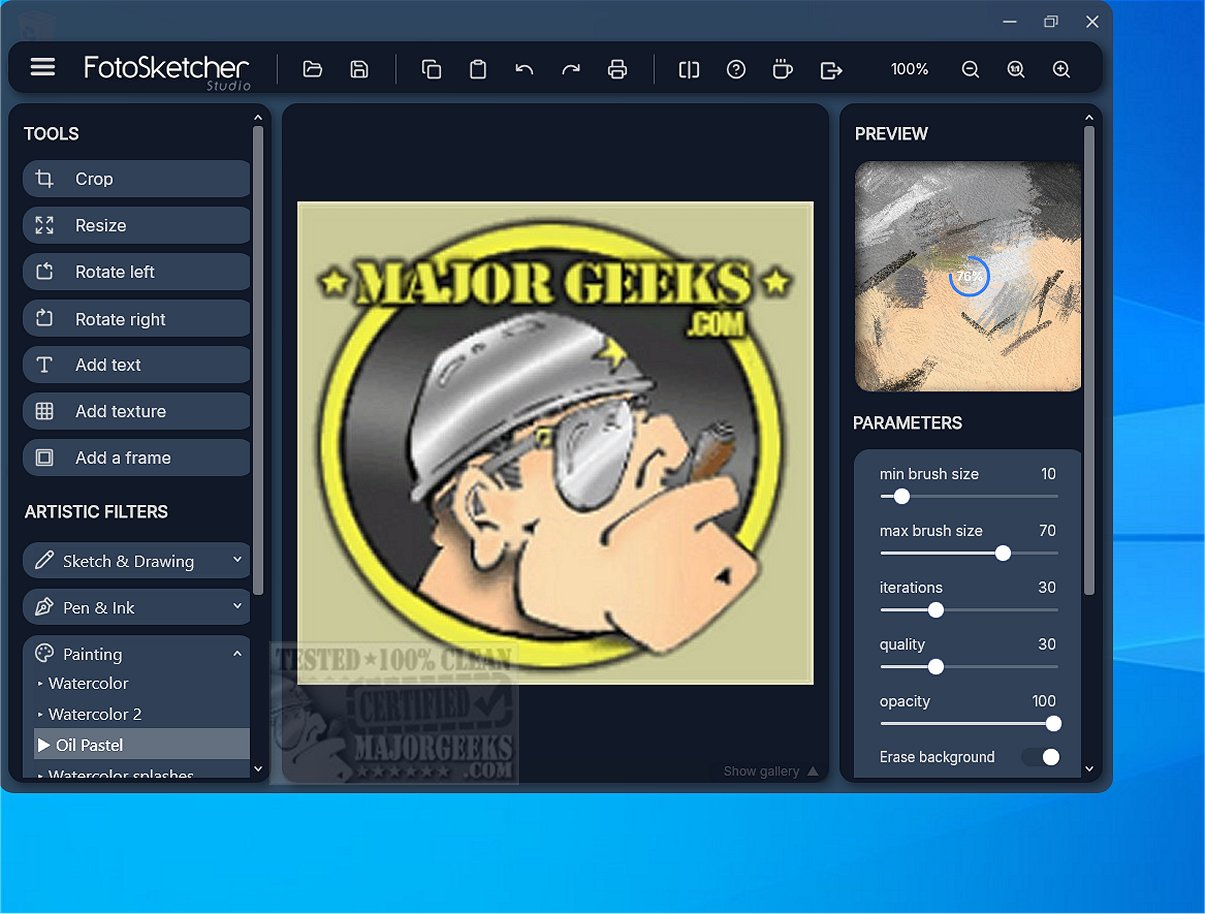1205x914 pixels.
Task: Click the preview thumbnail image
Action: (x=968, y=276)
